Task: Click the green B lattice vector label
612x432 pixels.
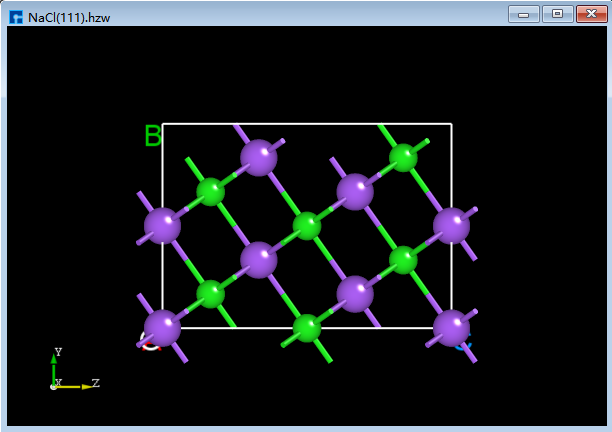Action: (153, 136)
